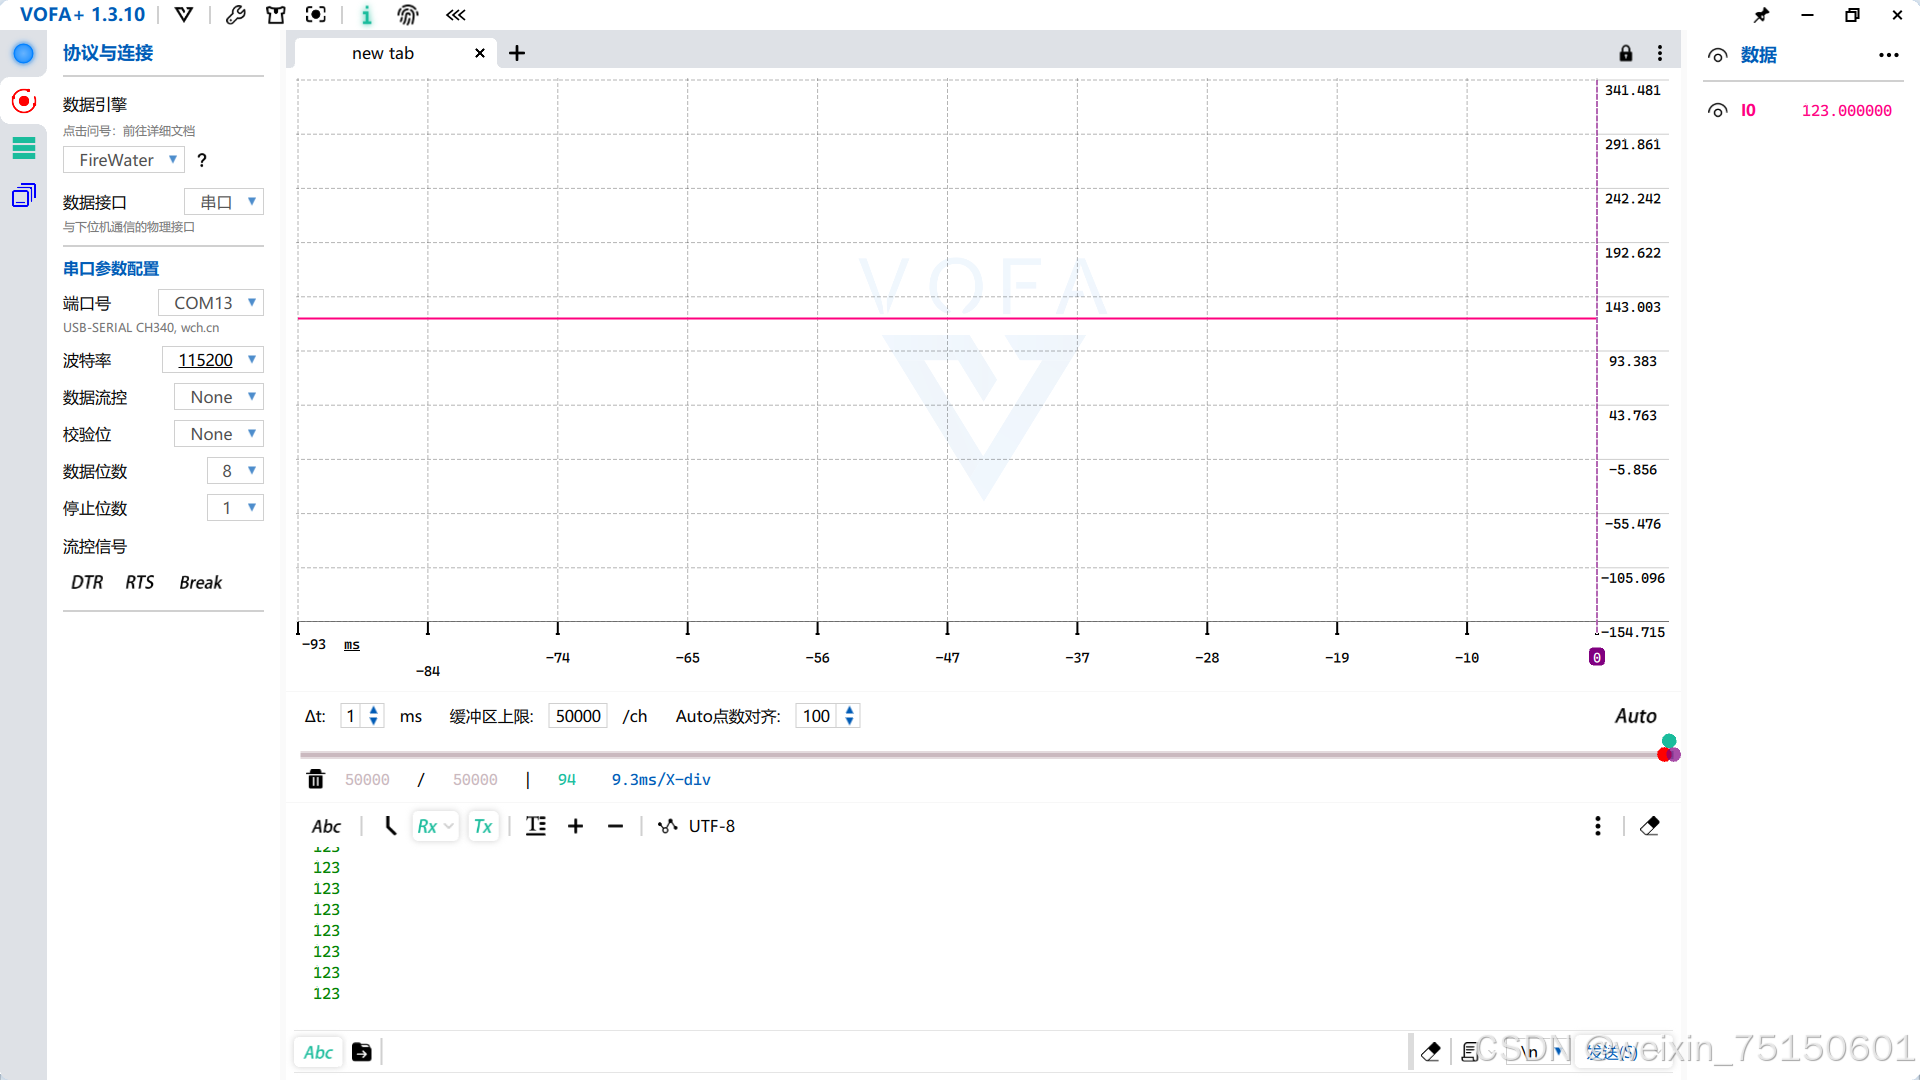This screenshot has height=1080, width=1920.
Task: Click the Break signal button
Action: pyautogui.click(x=200, y=582)
